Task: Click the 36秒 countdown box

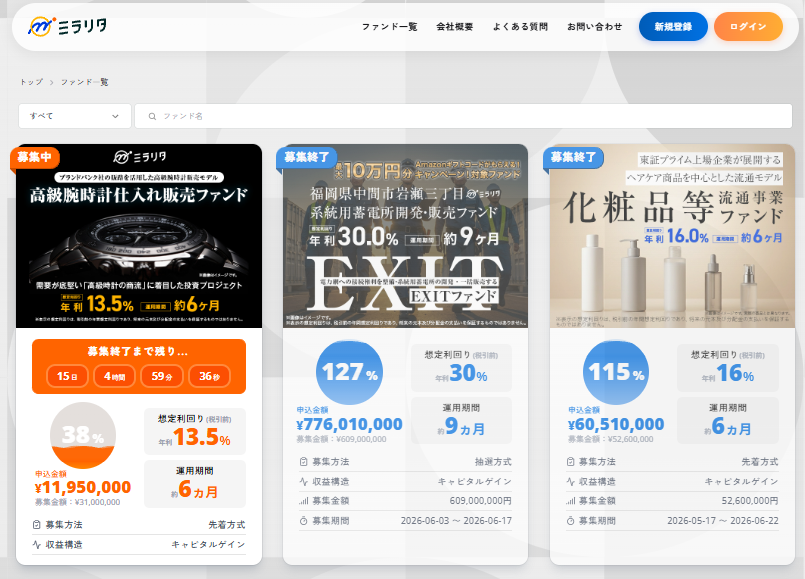Action: (209, 376)
